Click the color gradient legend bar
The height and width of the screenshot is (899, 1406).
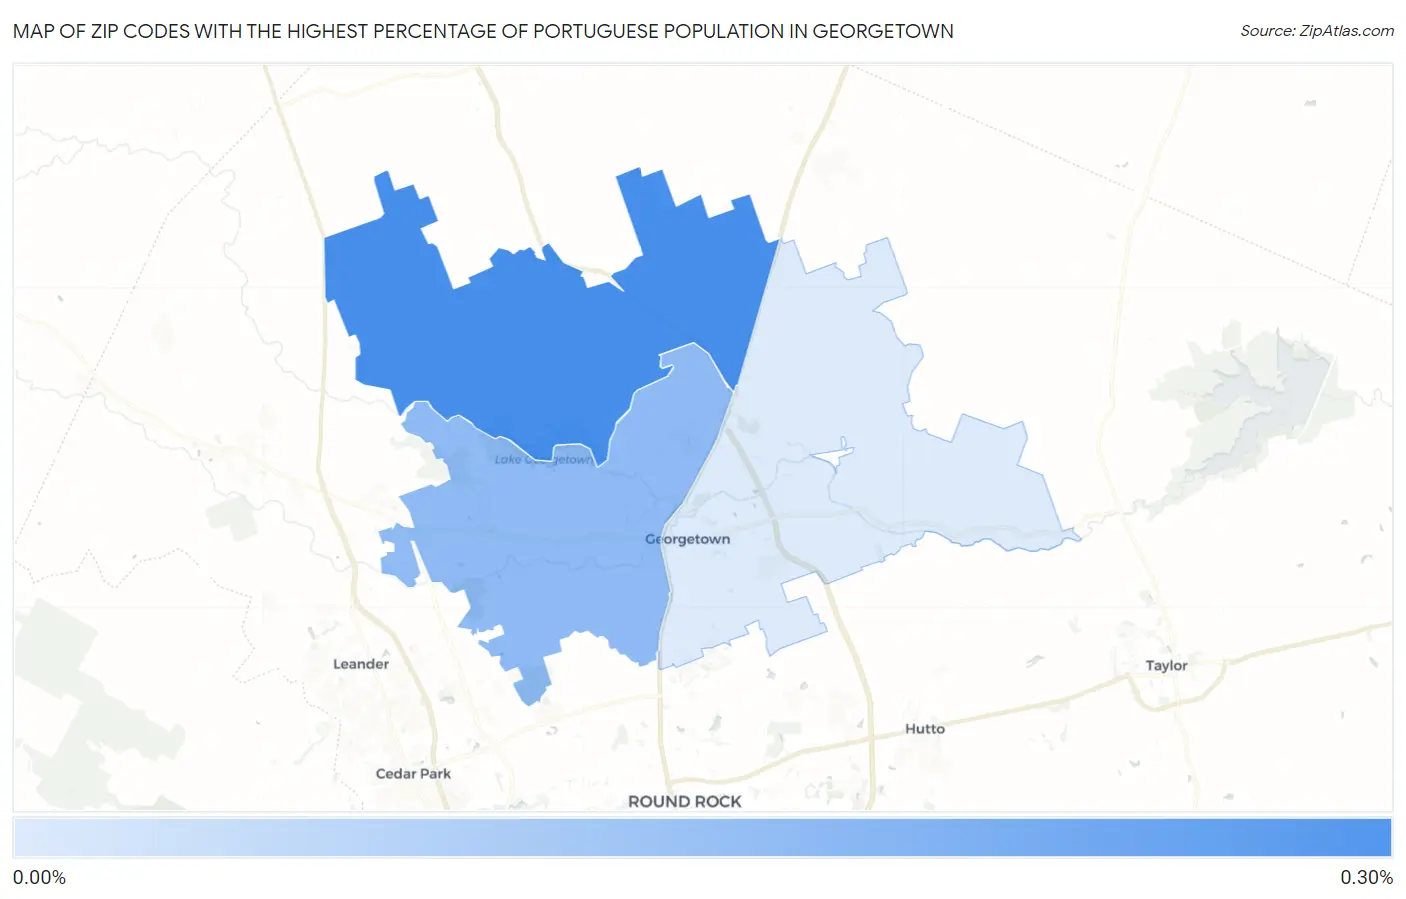tap(702, 837)
